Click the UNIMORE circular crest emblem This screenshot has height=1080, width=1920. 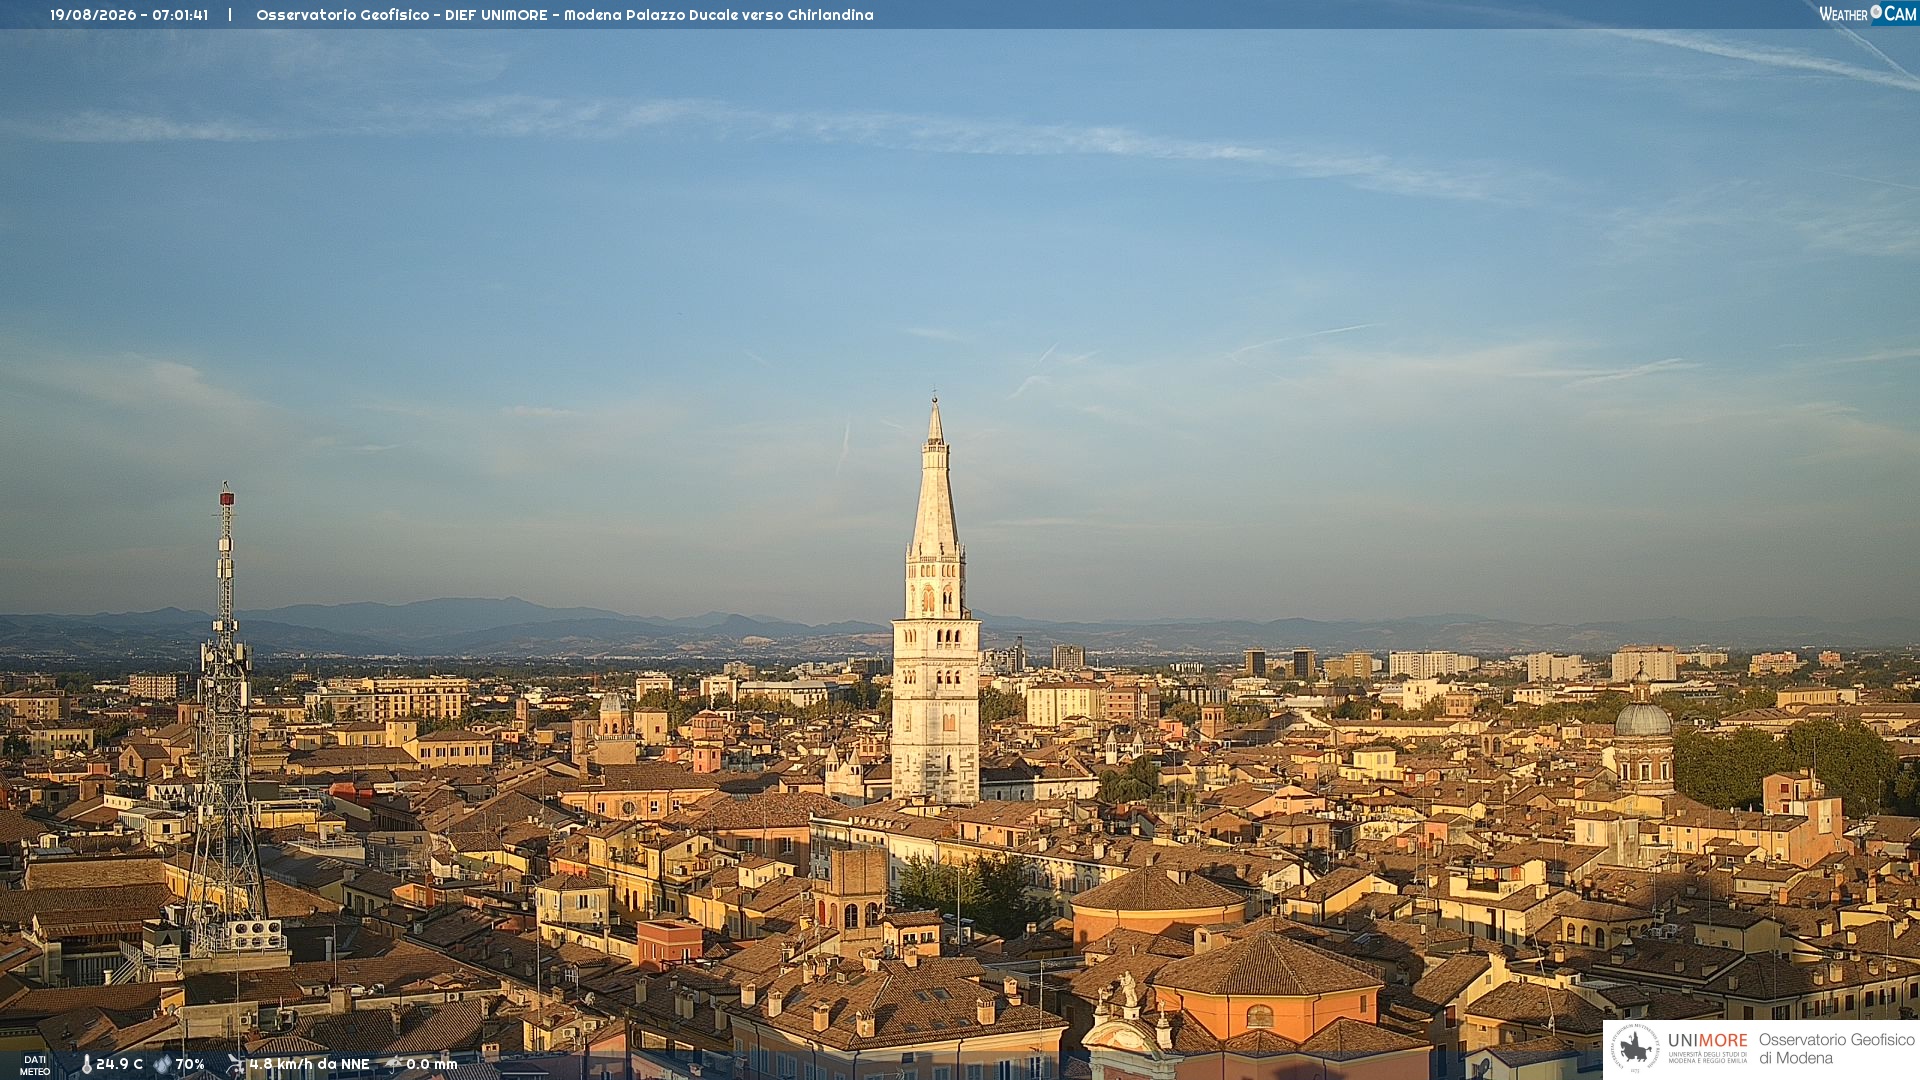point(1635,1049)
